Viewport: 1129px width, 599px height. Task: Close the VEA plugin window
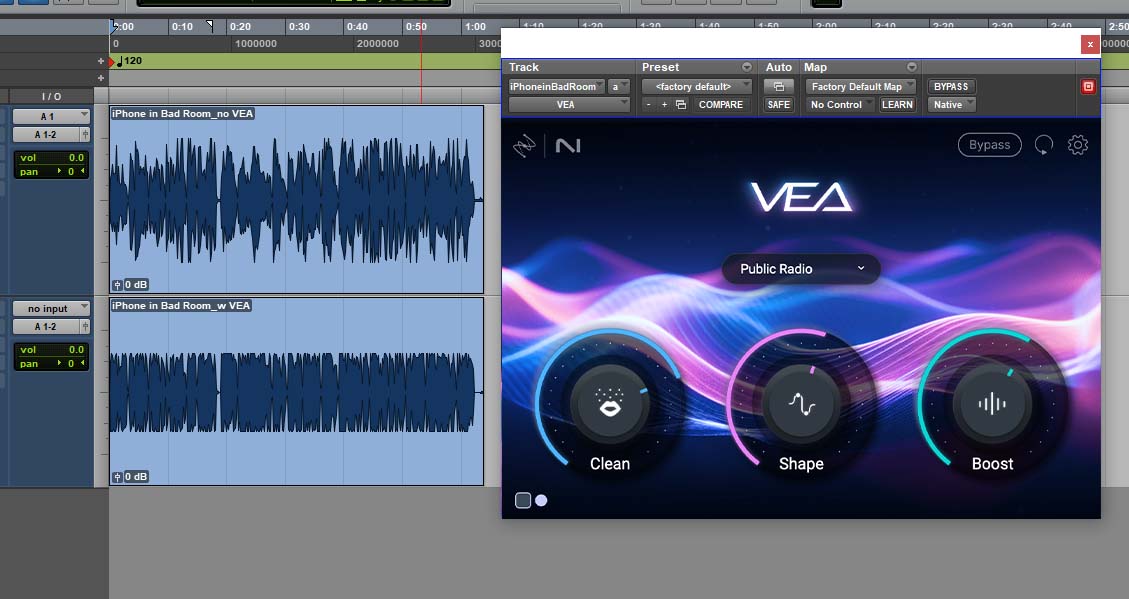[1090, 44]
